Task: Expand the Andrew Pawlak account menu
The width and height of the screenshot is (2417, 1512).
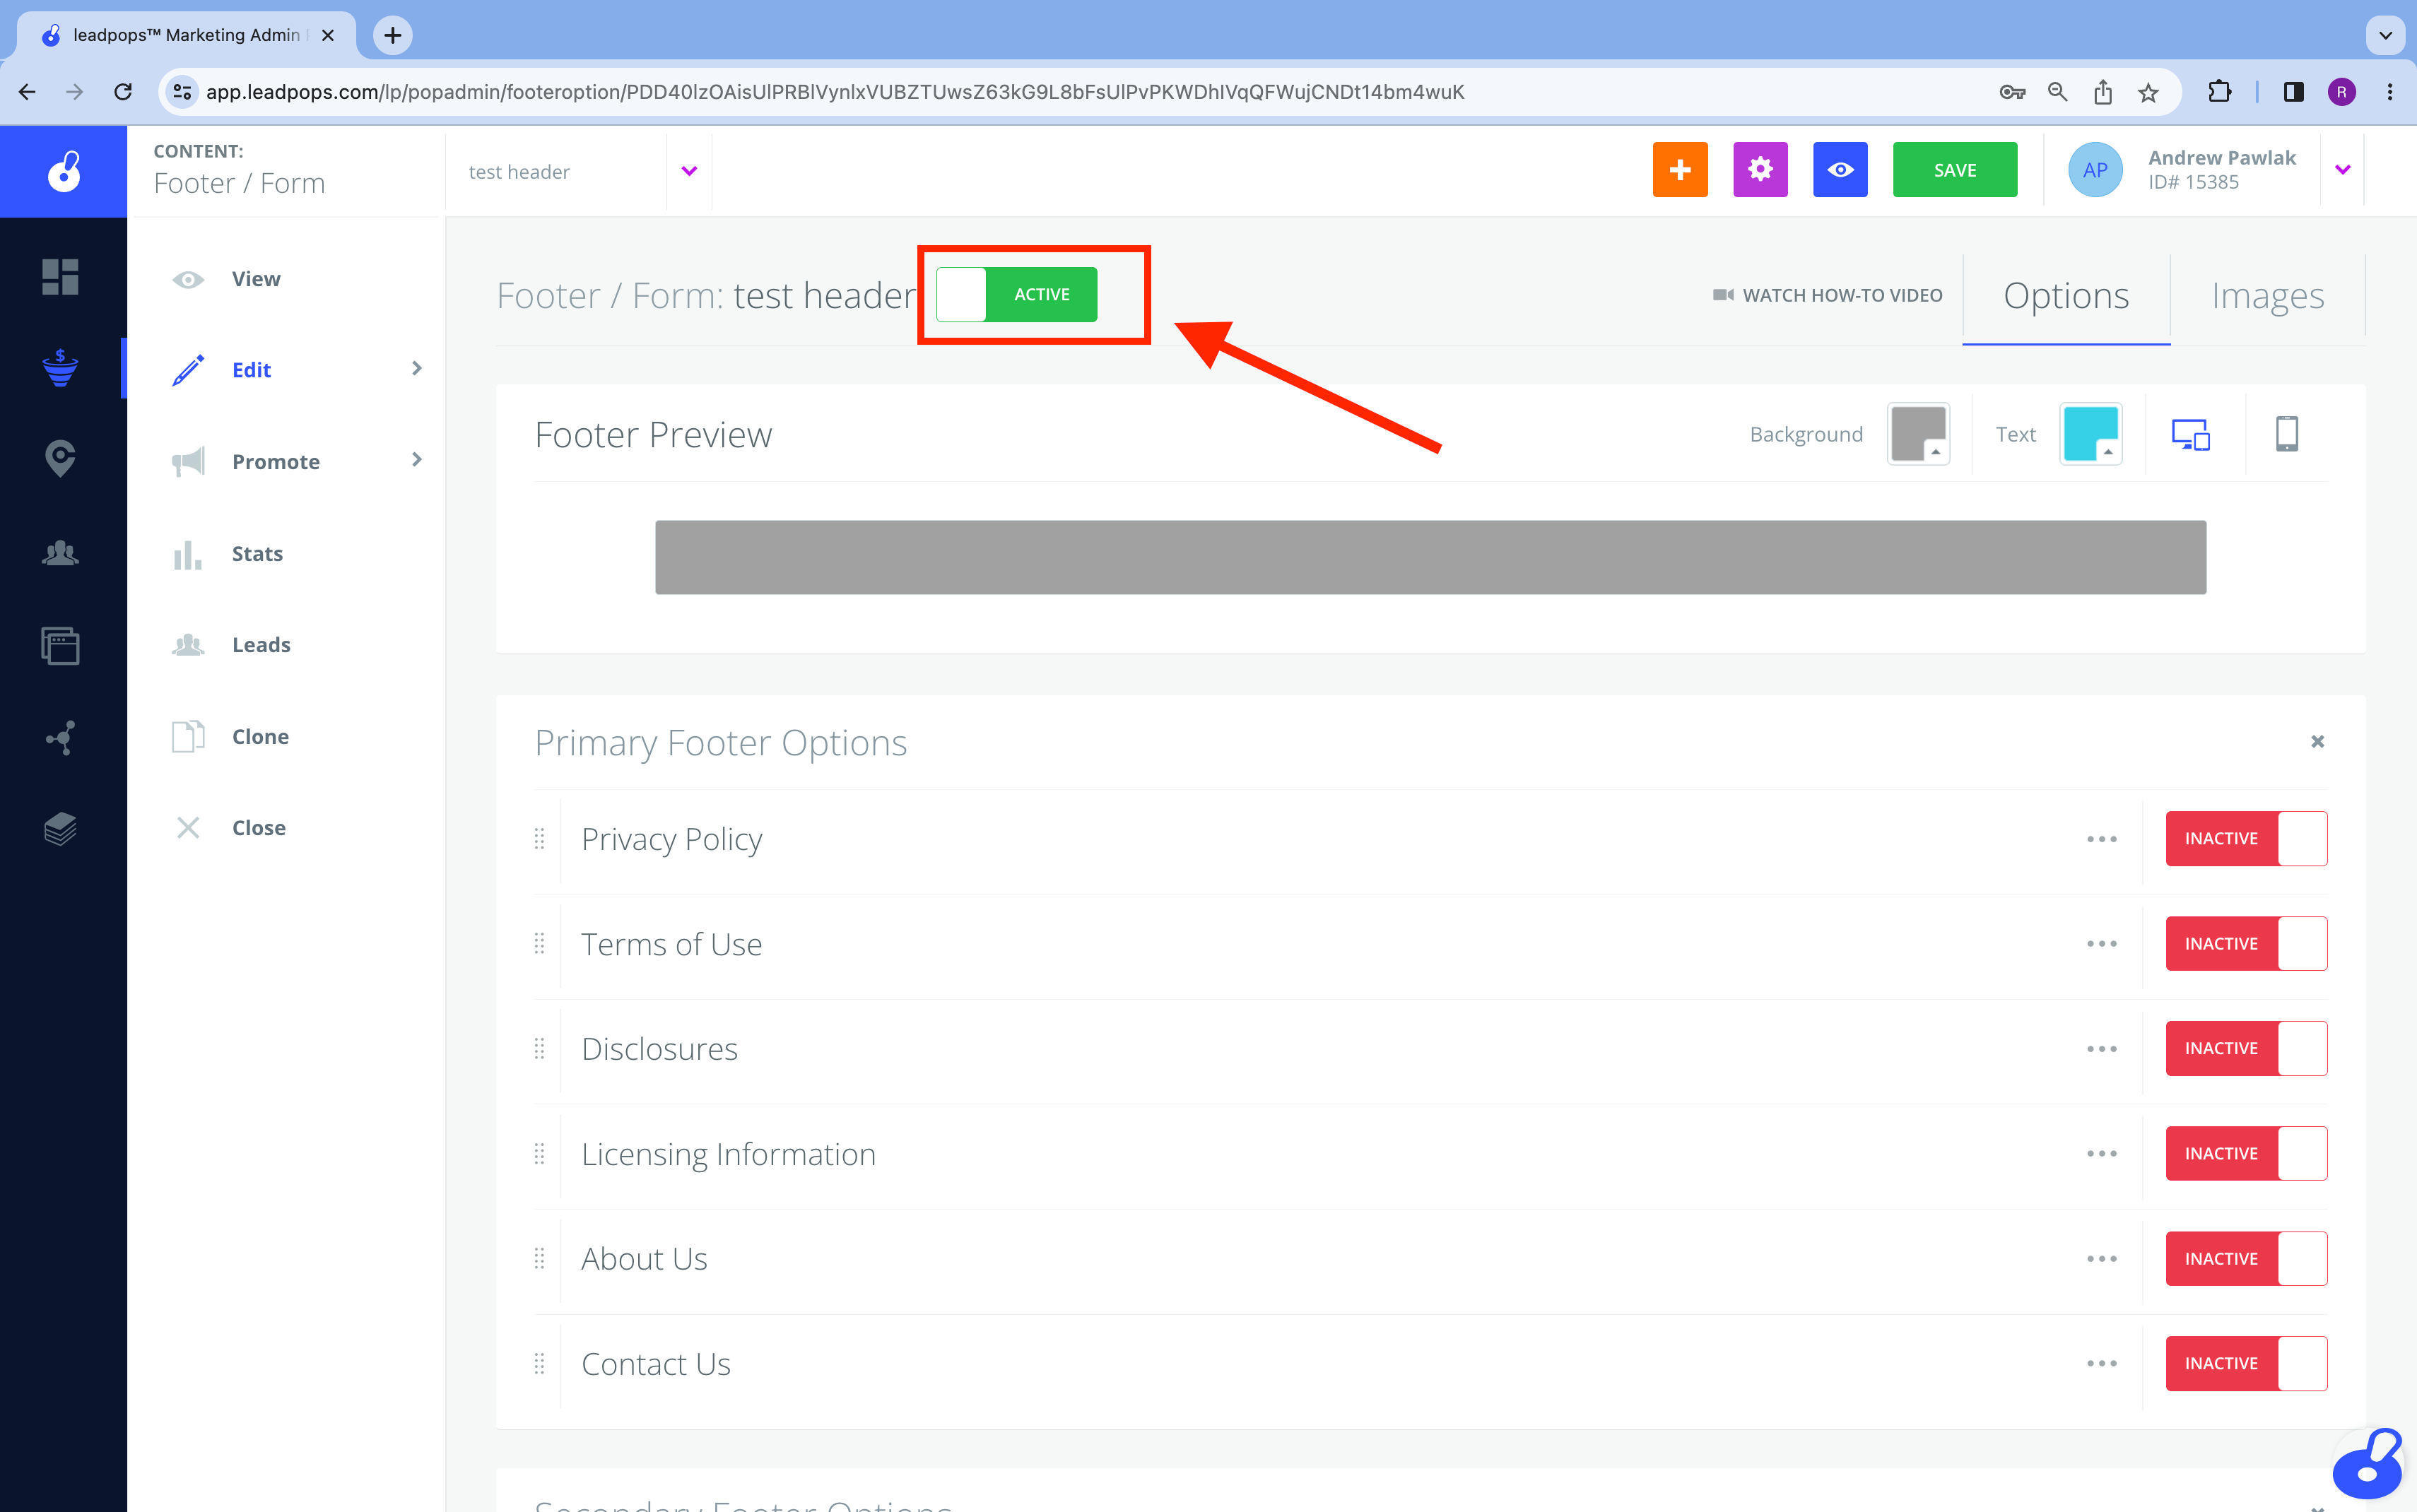Action: pos(2342,170)
